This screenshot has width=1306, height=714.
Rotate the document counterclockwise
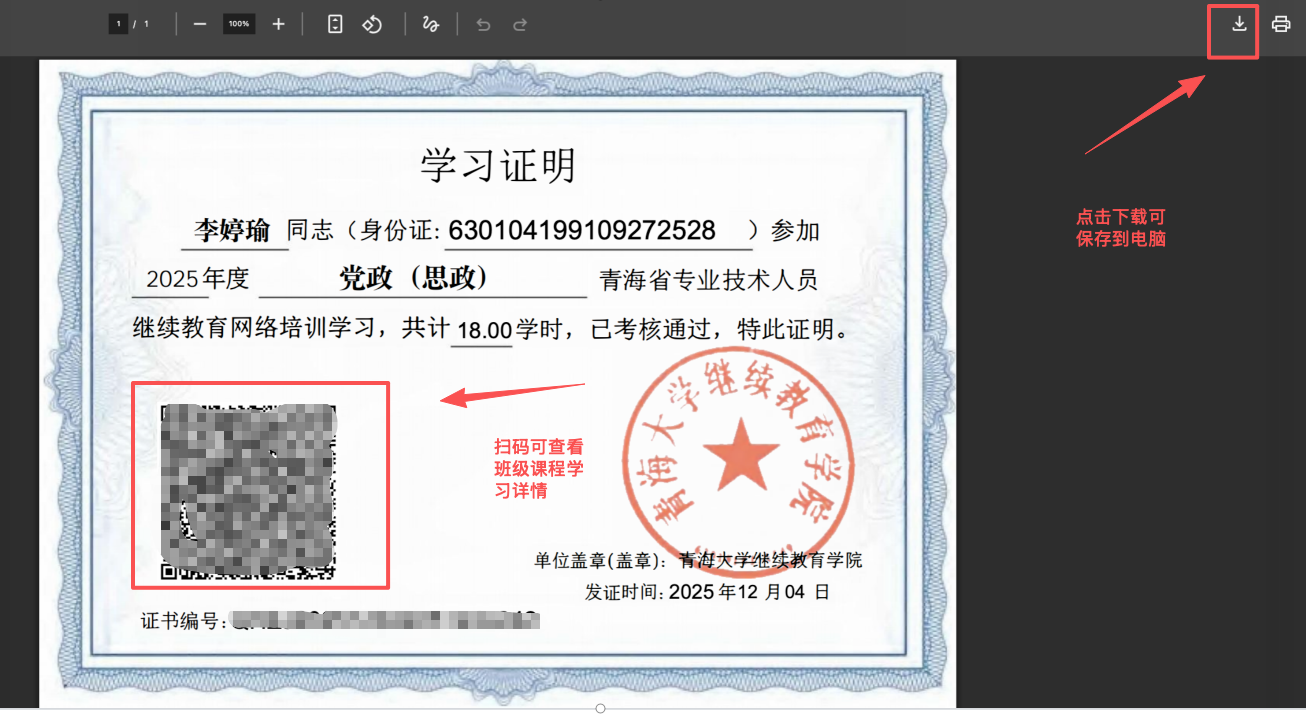tap(372, 24)
